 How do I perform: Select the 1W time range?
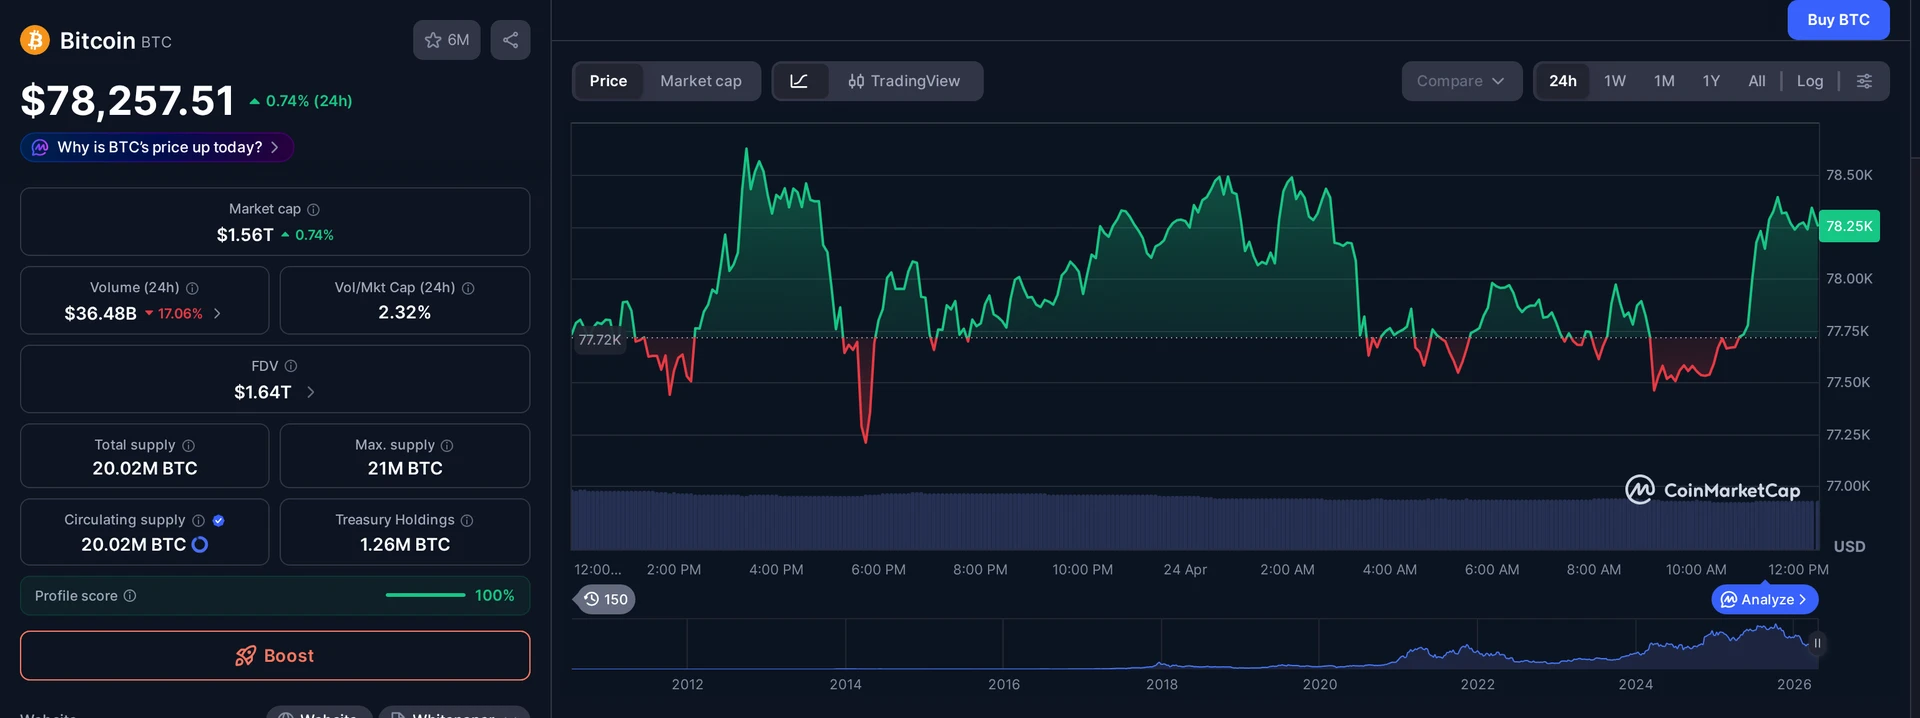coord(1615,81)
